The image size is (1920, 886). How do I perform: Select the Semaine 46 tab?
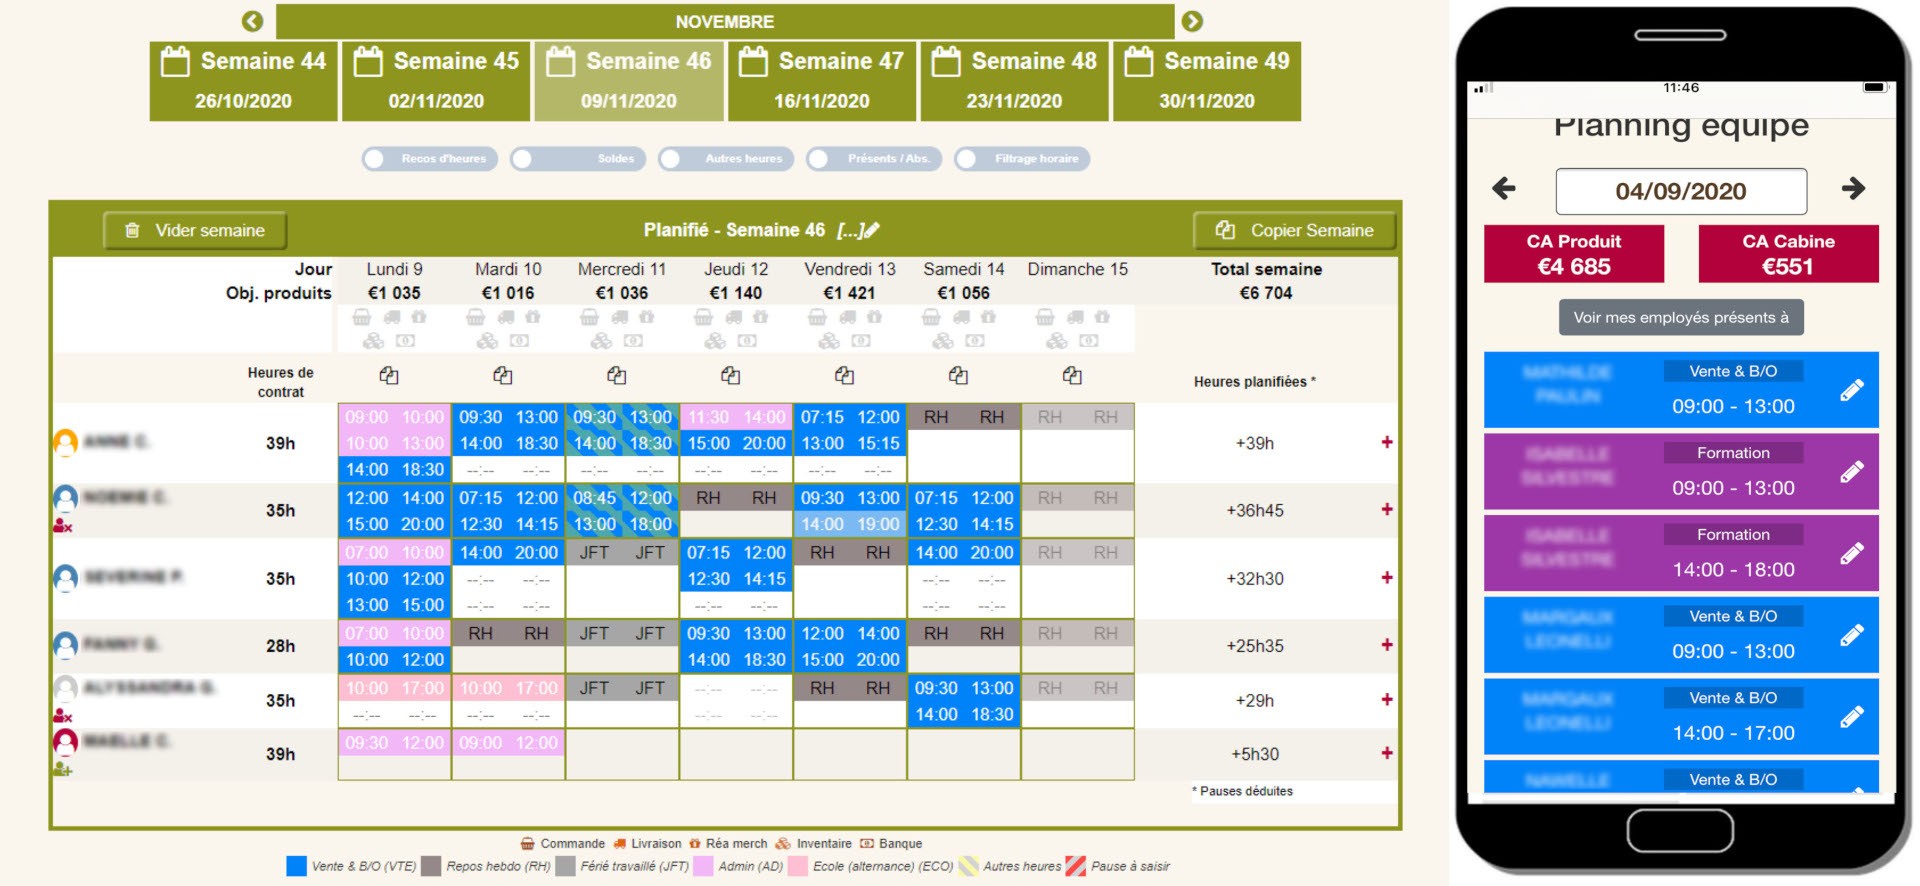[629, 81]
